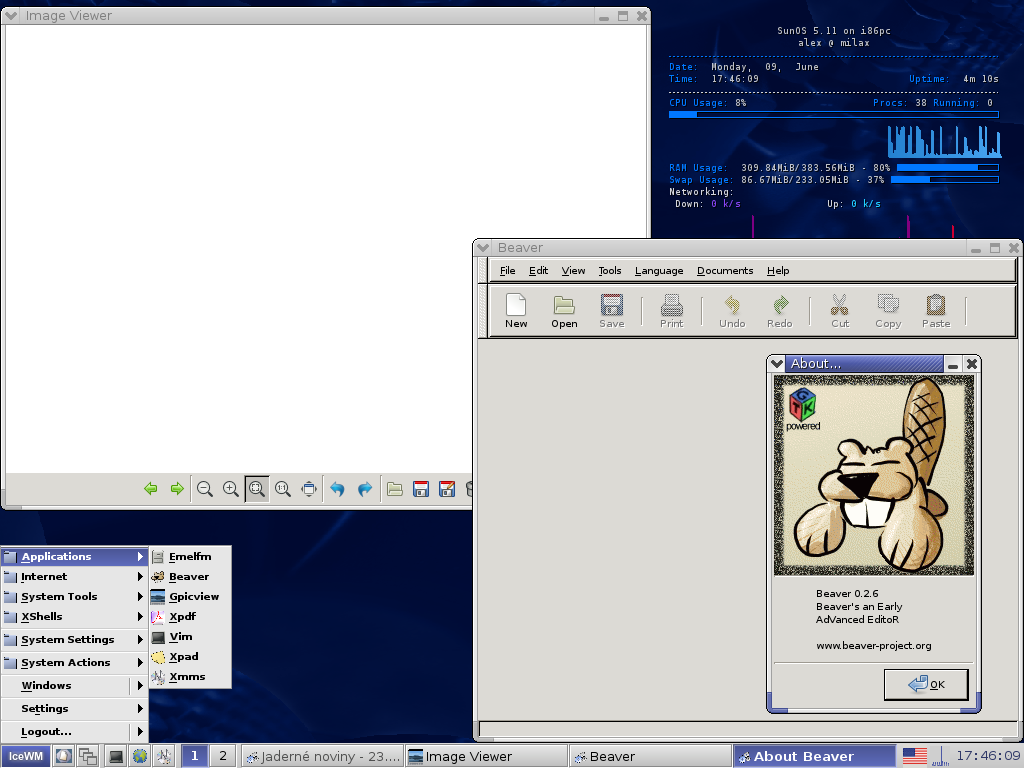1024x768 pixels.
Task: Click Undo in Beaver toolbar
Action: point(732,311)
